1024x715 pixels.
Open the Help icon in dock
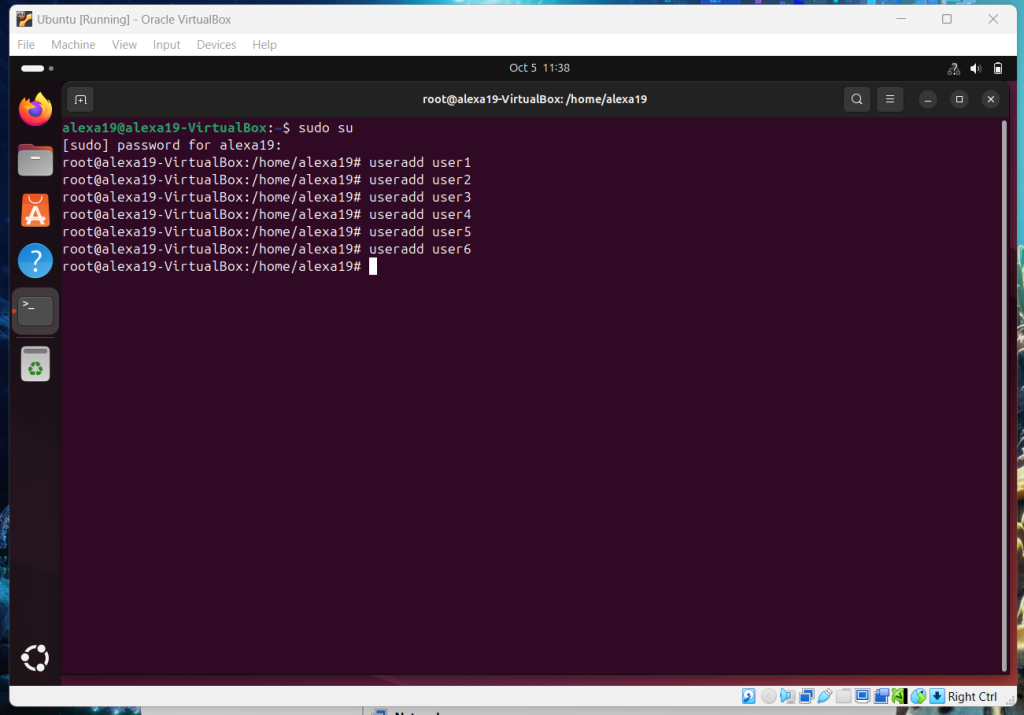35,261
